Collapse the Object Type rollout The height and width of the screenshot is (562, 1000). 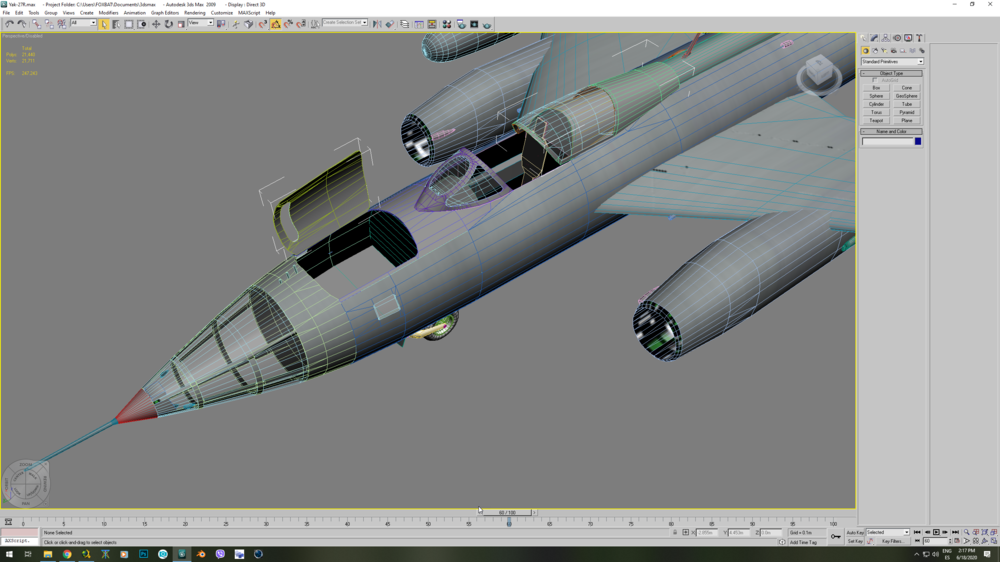tap(892, 73)
